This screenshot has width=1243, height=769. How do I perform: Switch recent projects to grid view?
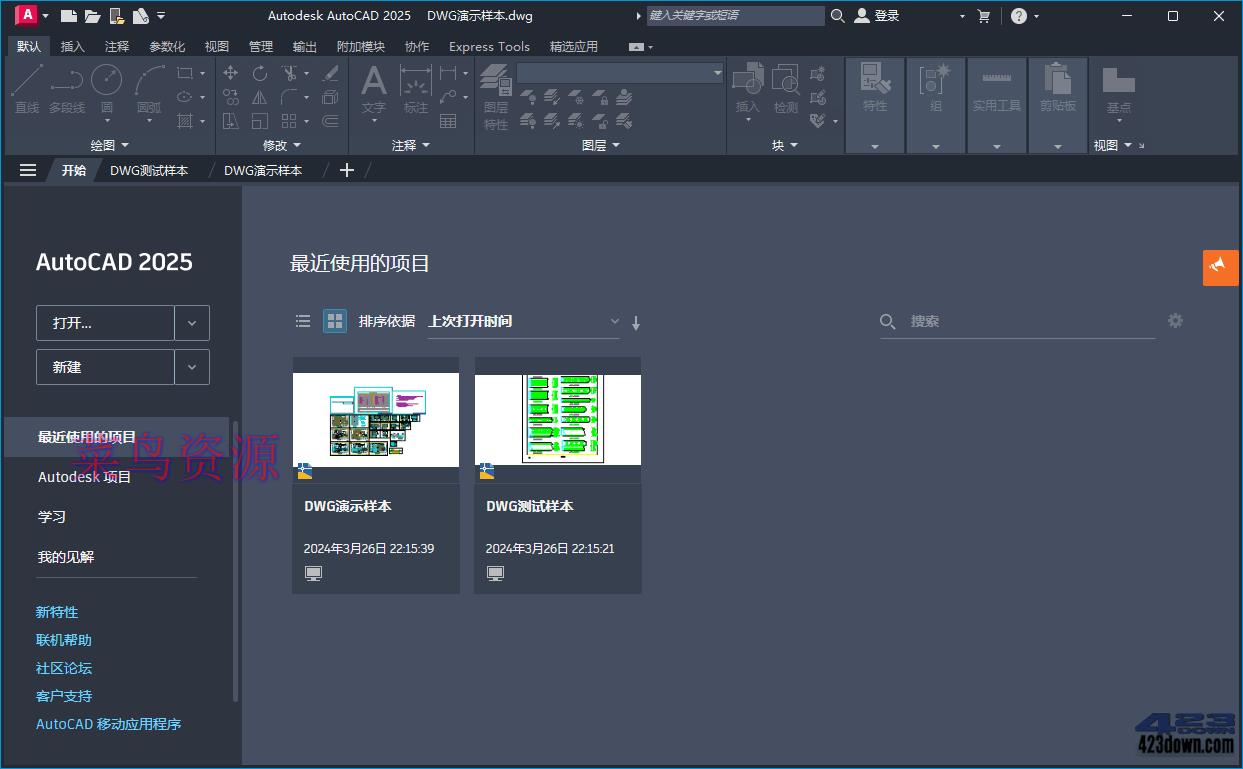(334, 321)
